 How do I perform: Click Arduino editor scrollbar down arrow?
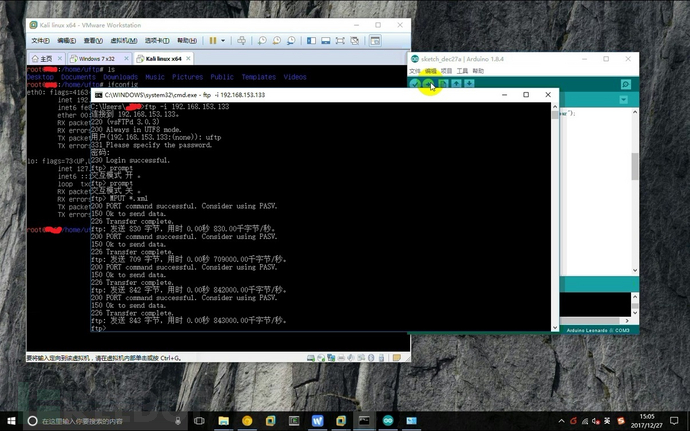pos(635,271)
